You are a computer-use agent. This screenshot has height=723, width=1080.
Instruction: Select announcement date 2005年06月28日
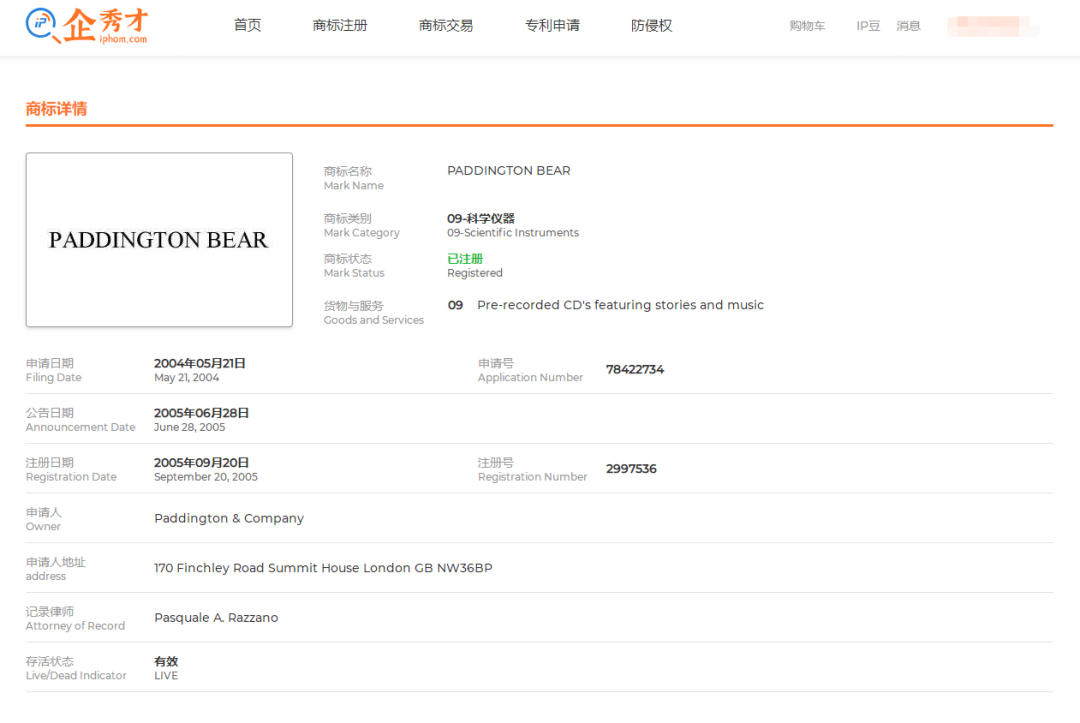click(x=201, y=412)
